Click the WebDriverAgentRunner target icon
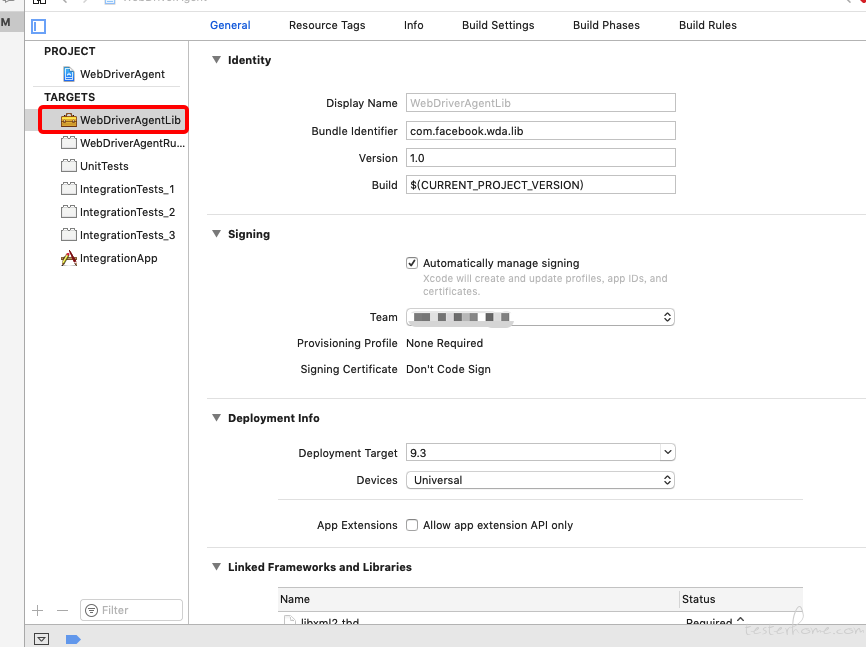The height and width of the screenshot is (647, 866). pos(69,143)
